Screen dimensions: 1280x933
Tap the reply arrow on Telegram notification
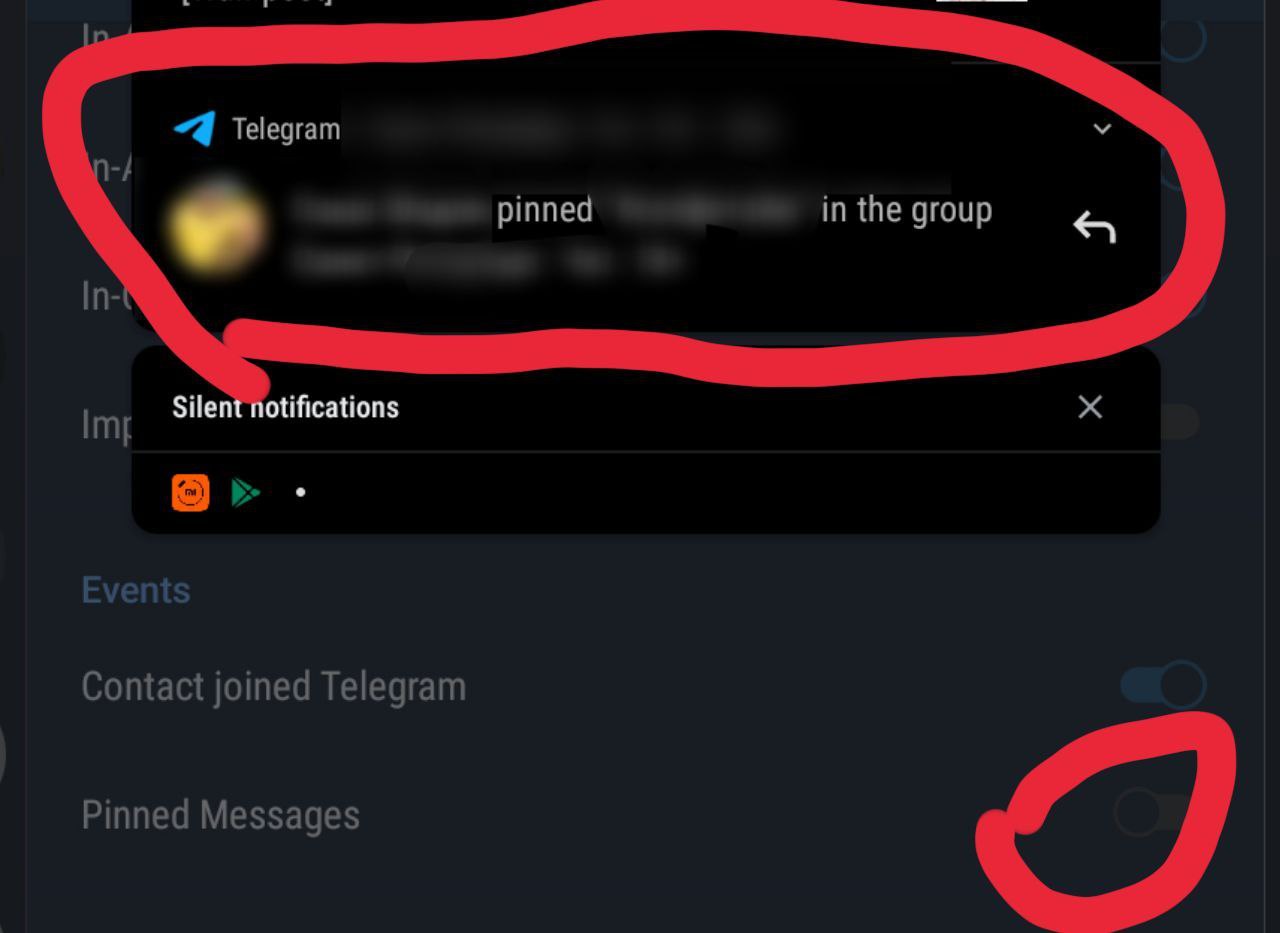click(x=1094, y=229)
